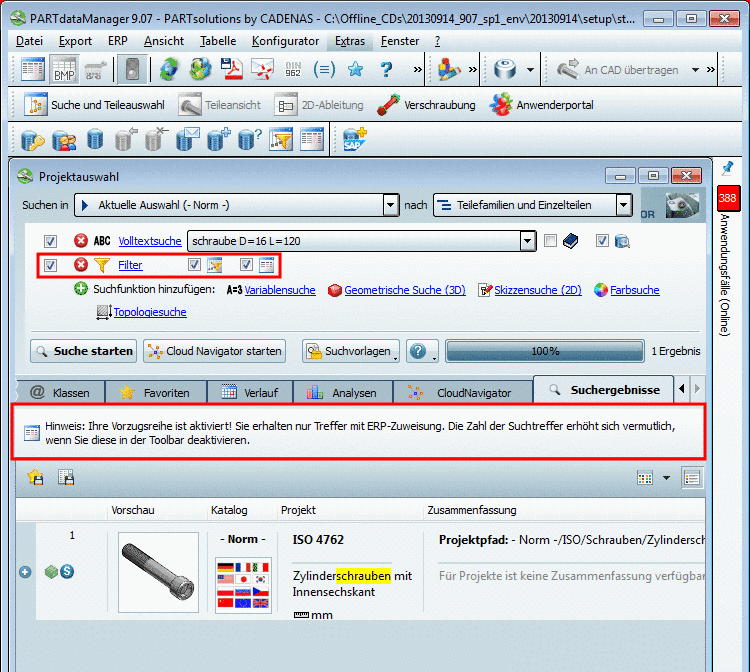Click the (=) variables toolbar icon
750x672 pixels.
click(324, 69)
